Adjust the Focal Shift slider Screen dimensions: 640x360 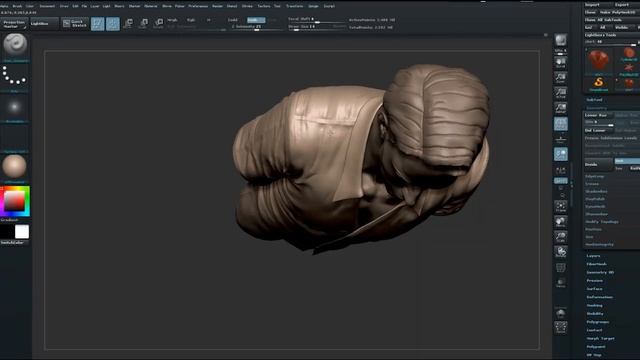pos(316,20)
